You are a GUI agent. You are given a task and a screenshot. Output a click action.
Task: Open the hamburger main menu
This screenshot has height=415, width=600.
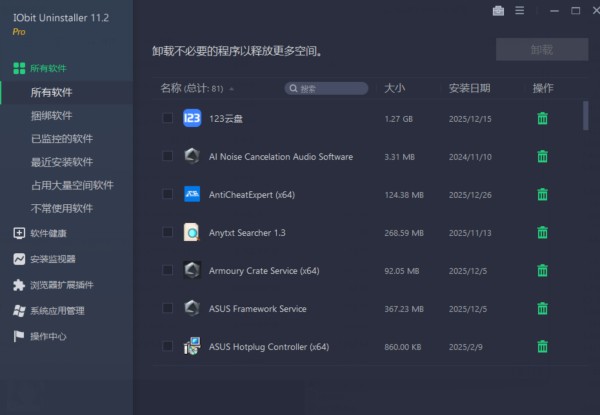click(519, 11)
